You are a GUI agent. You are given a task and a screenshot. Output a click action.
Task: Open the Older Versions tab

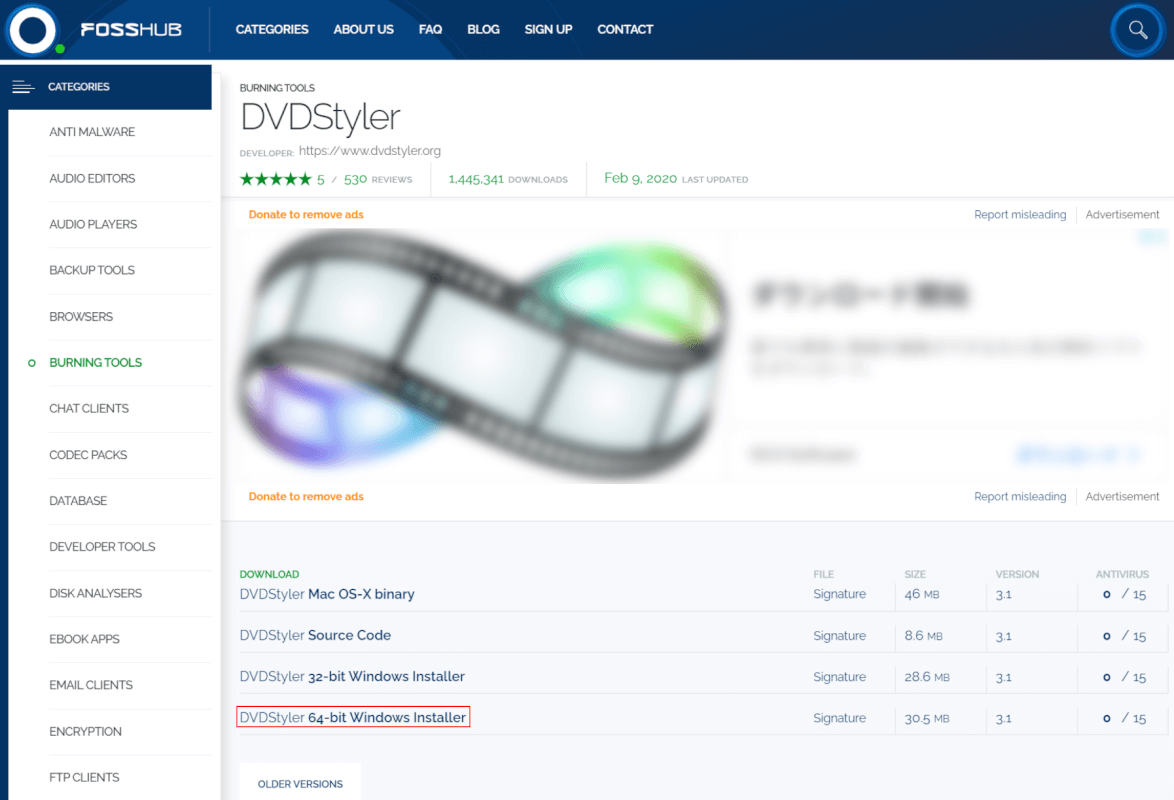(300, 784)
